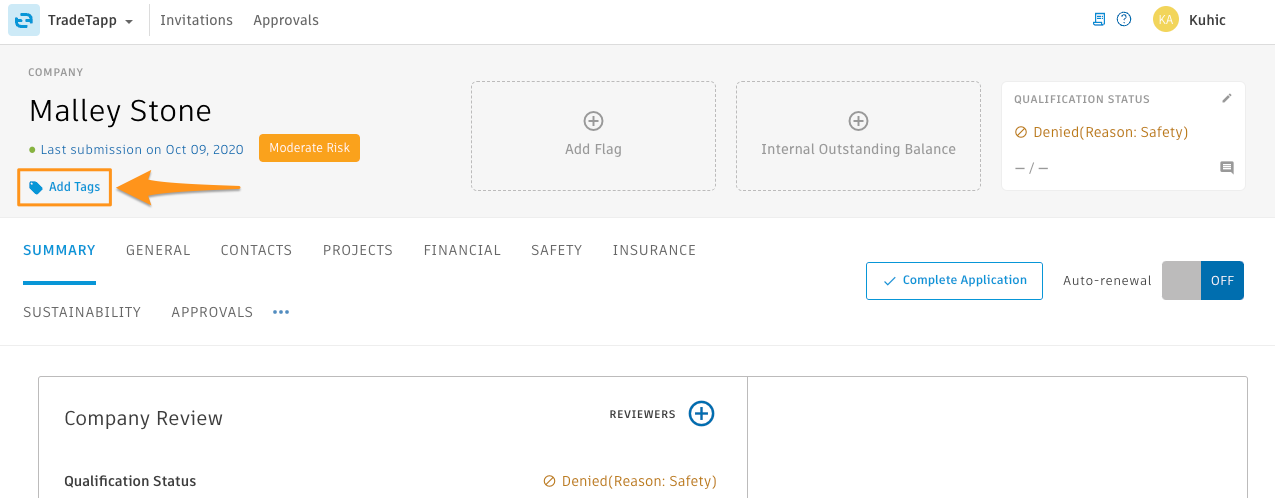Open the TradeTapp product switcher dropdown
The image size is (1275, 498).
pos(90,20)
